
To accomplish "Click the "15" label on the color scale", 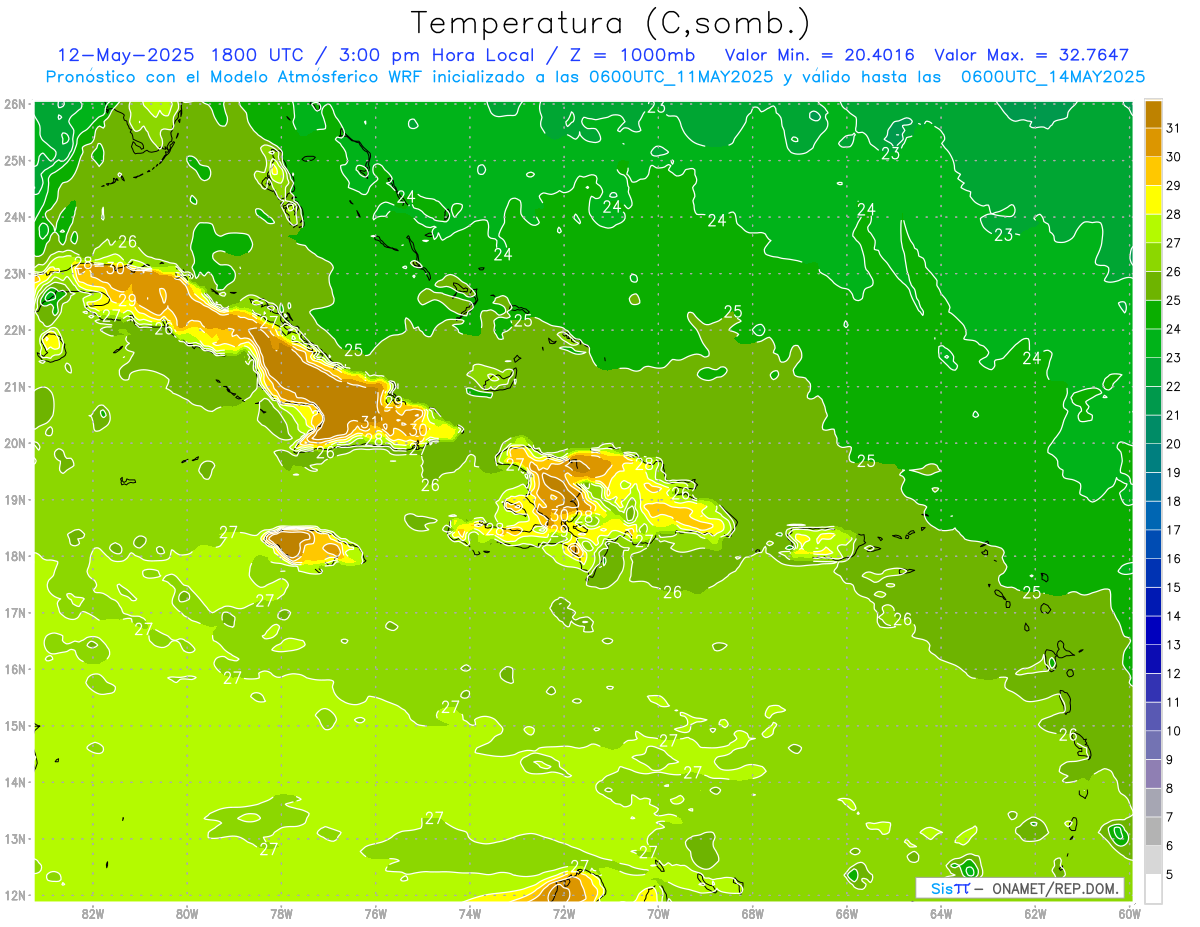I will (1174, 587).
